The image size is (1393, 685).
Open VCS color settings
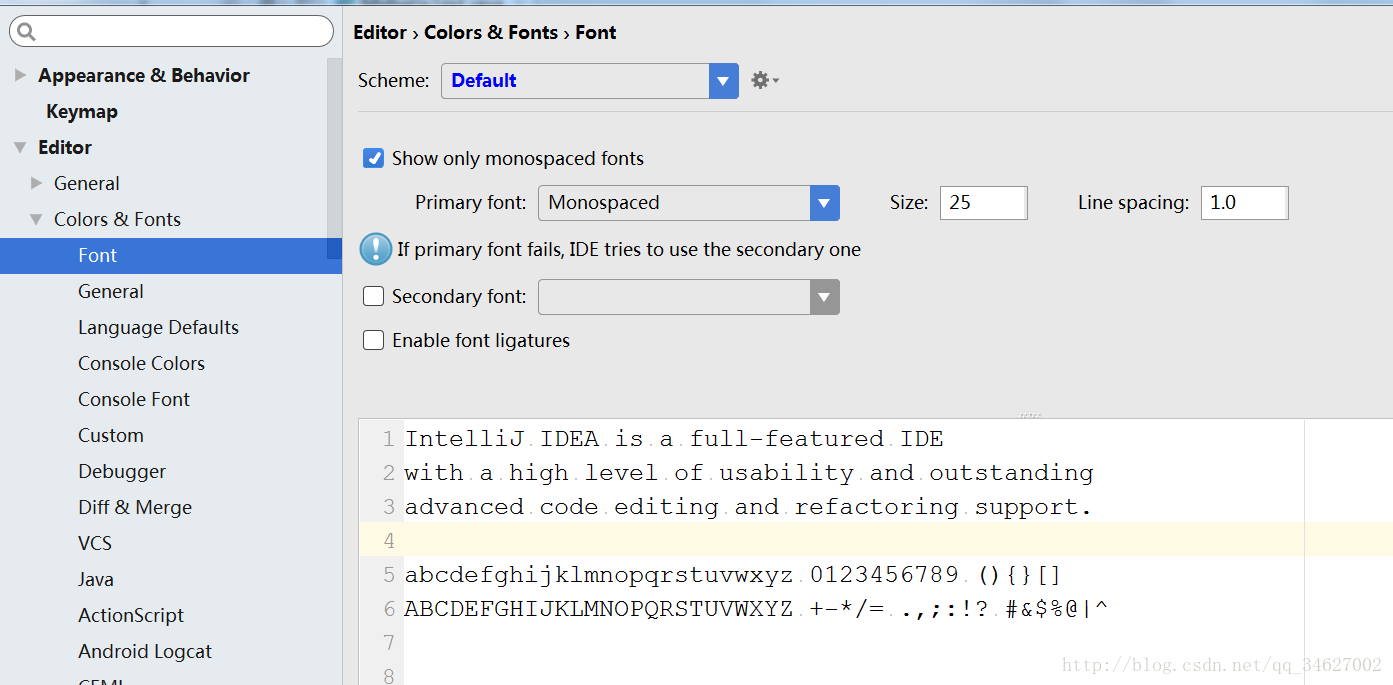coord(95,543)
